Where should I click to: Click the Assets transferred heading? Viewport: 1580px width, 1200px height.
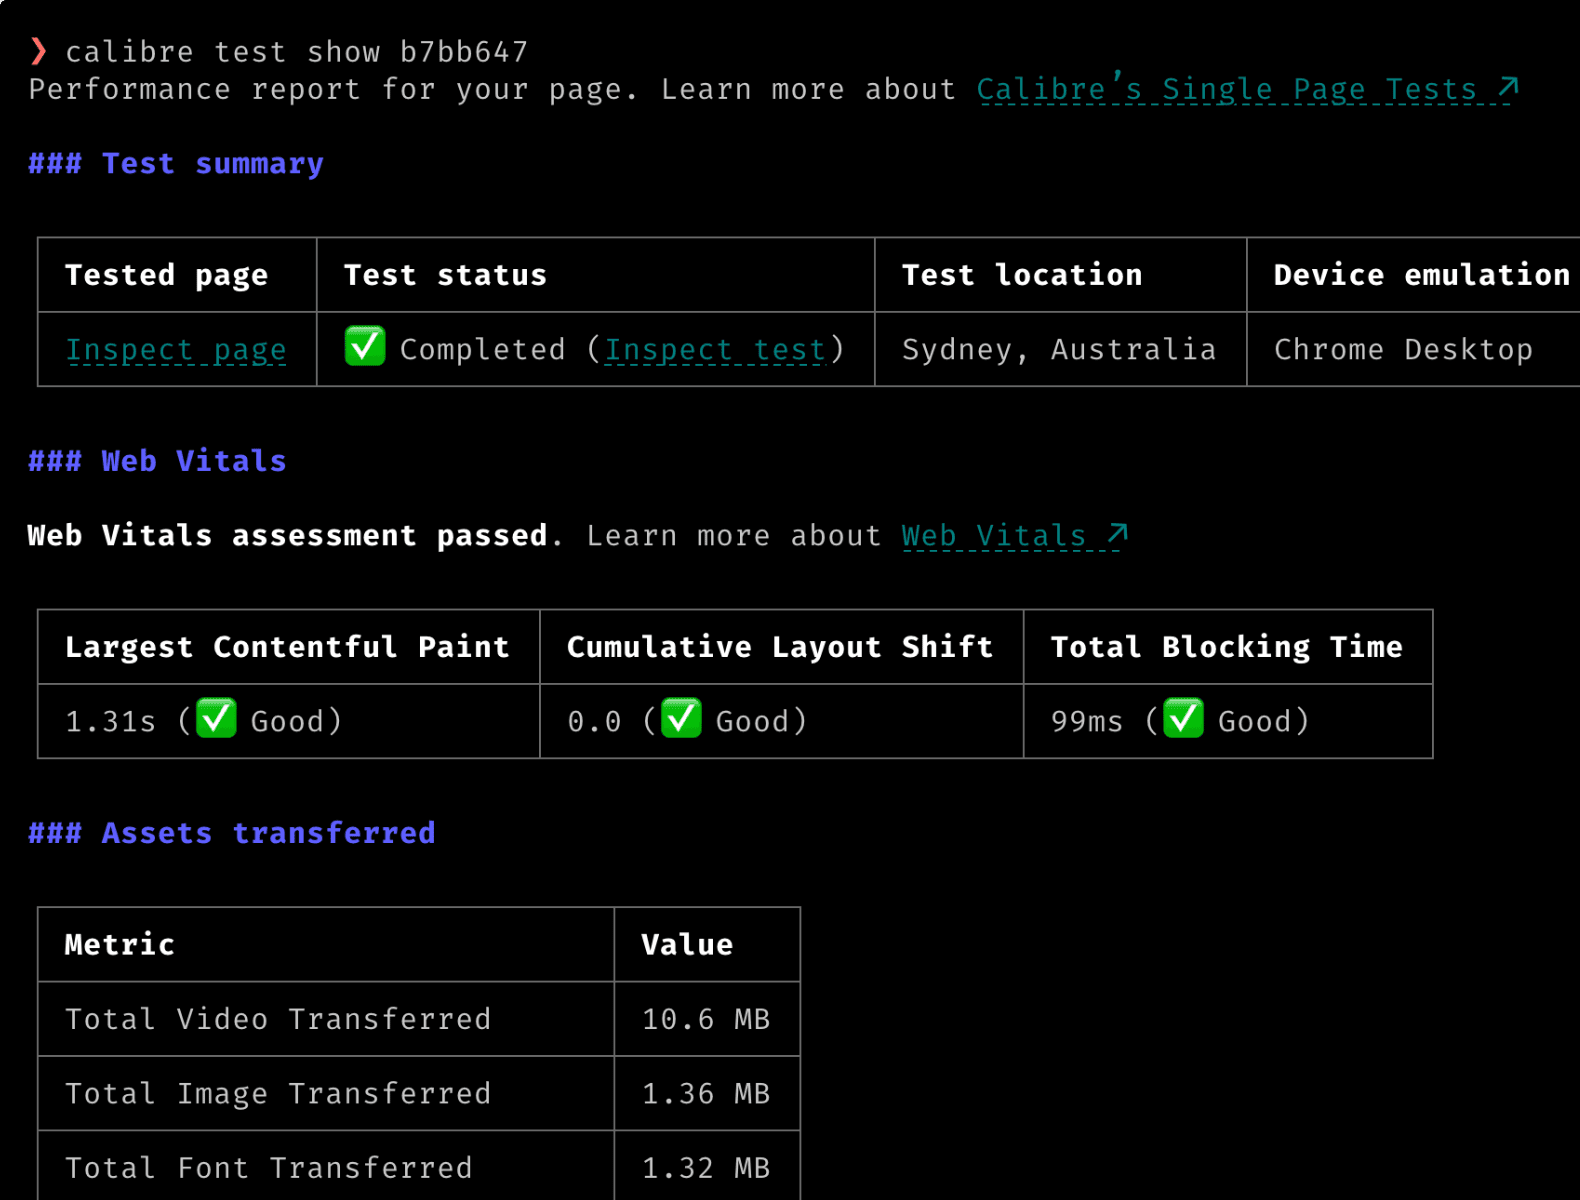[232, 833]
